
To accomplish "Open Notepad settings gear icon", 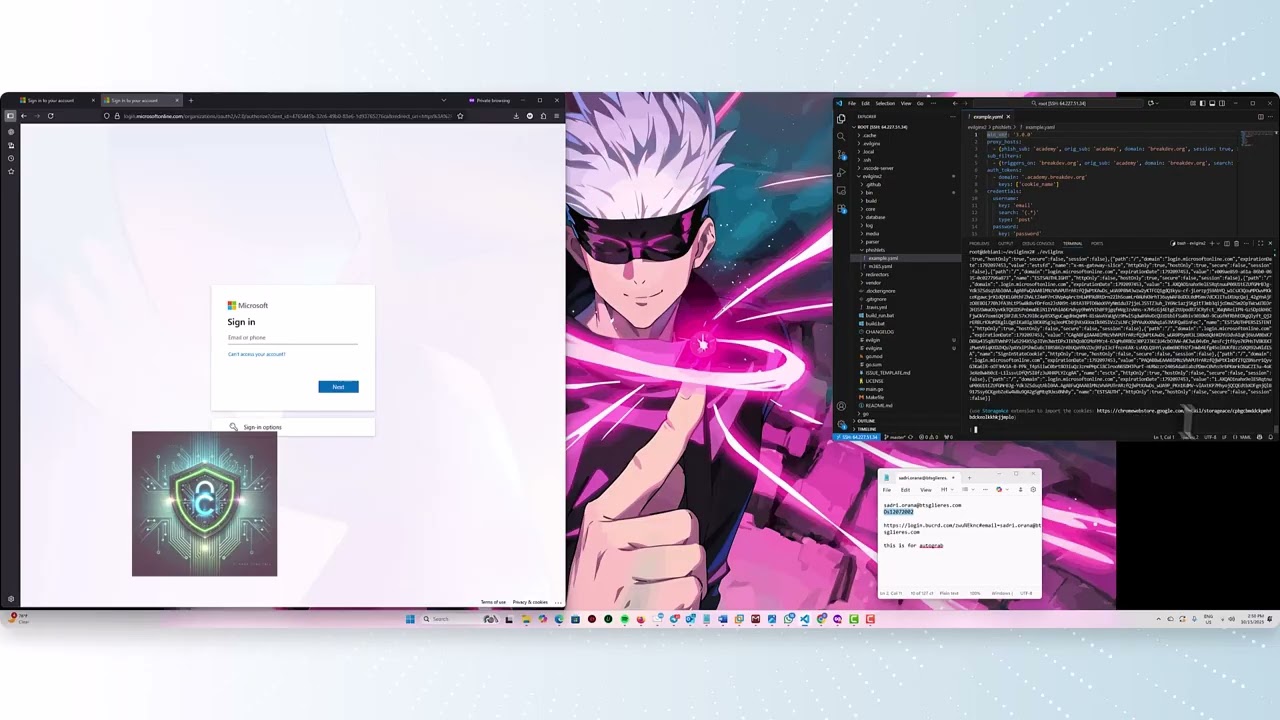I will click(x=1033, y=490).
